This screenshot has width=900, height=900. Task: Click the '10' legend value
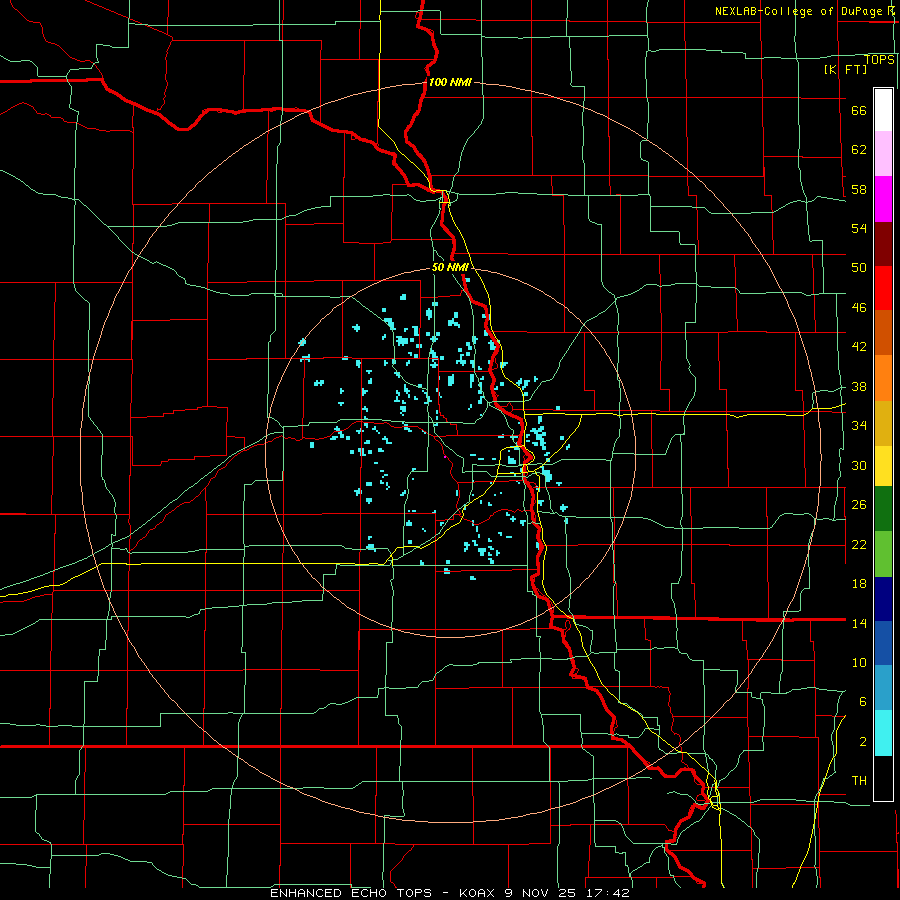pyautogui.click(x=859, y=663)
